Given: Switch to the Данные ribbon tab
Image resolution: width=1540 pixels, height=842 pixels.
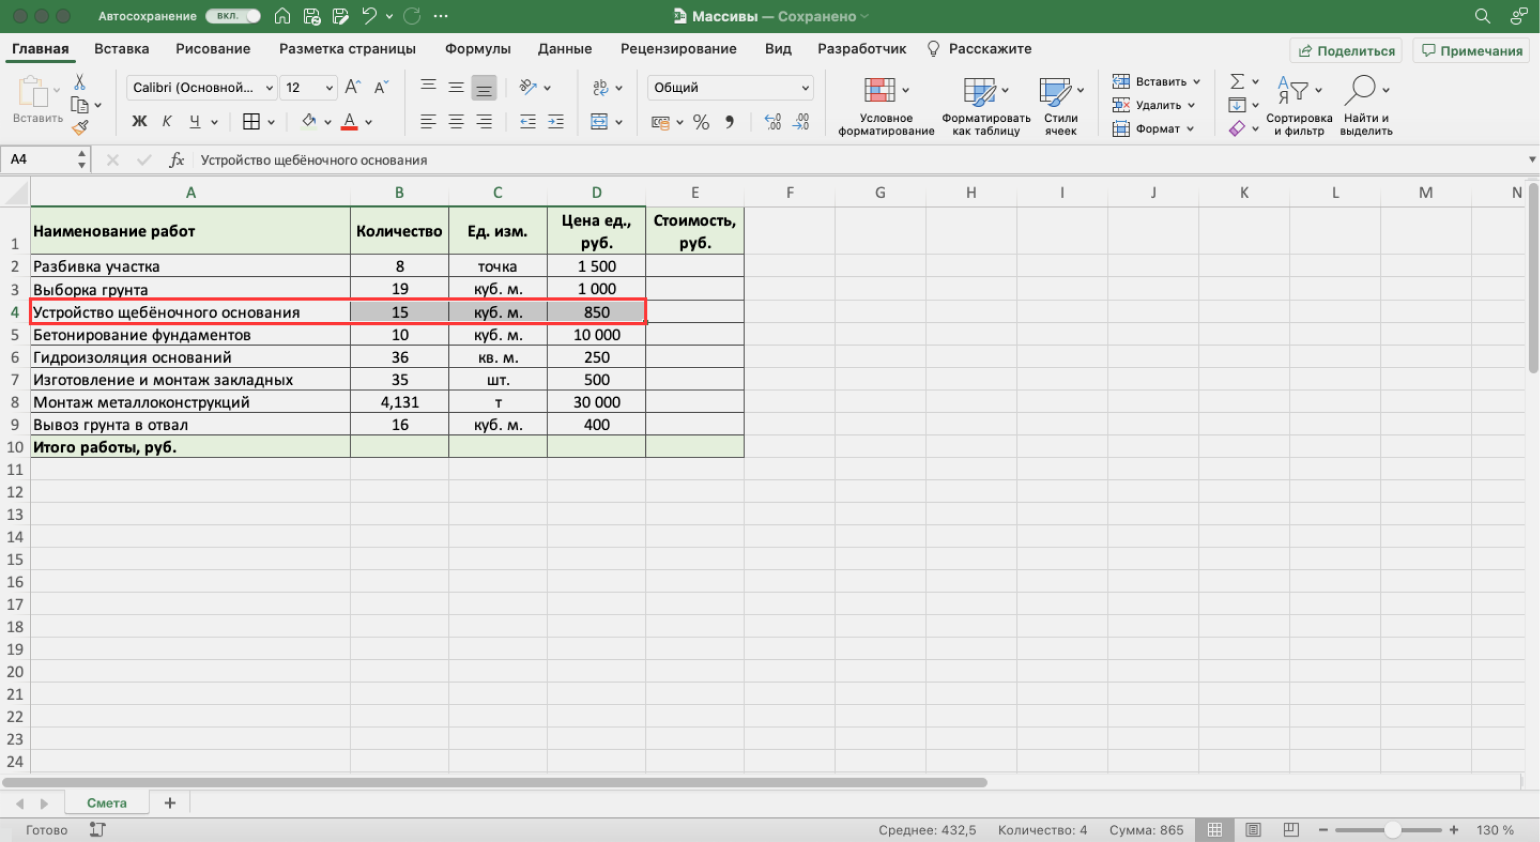Looking at the screenshot, I should pos(564,49).
